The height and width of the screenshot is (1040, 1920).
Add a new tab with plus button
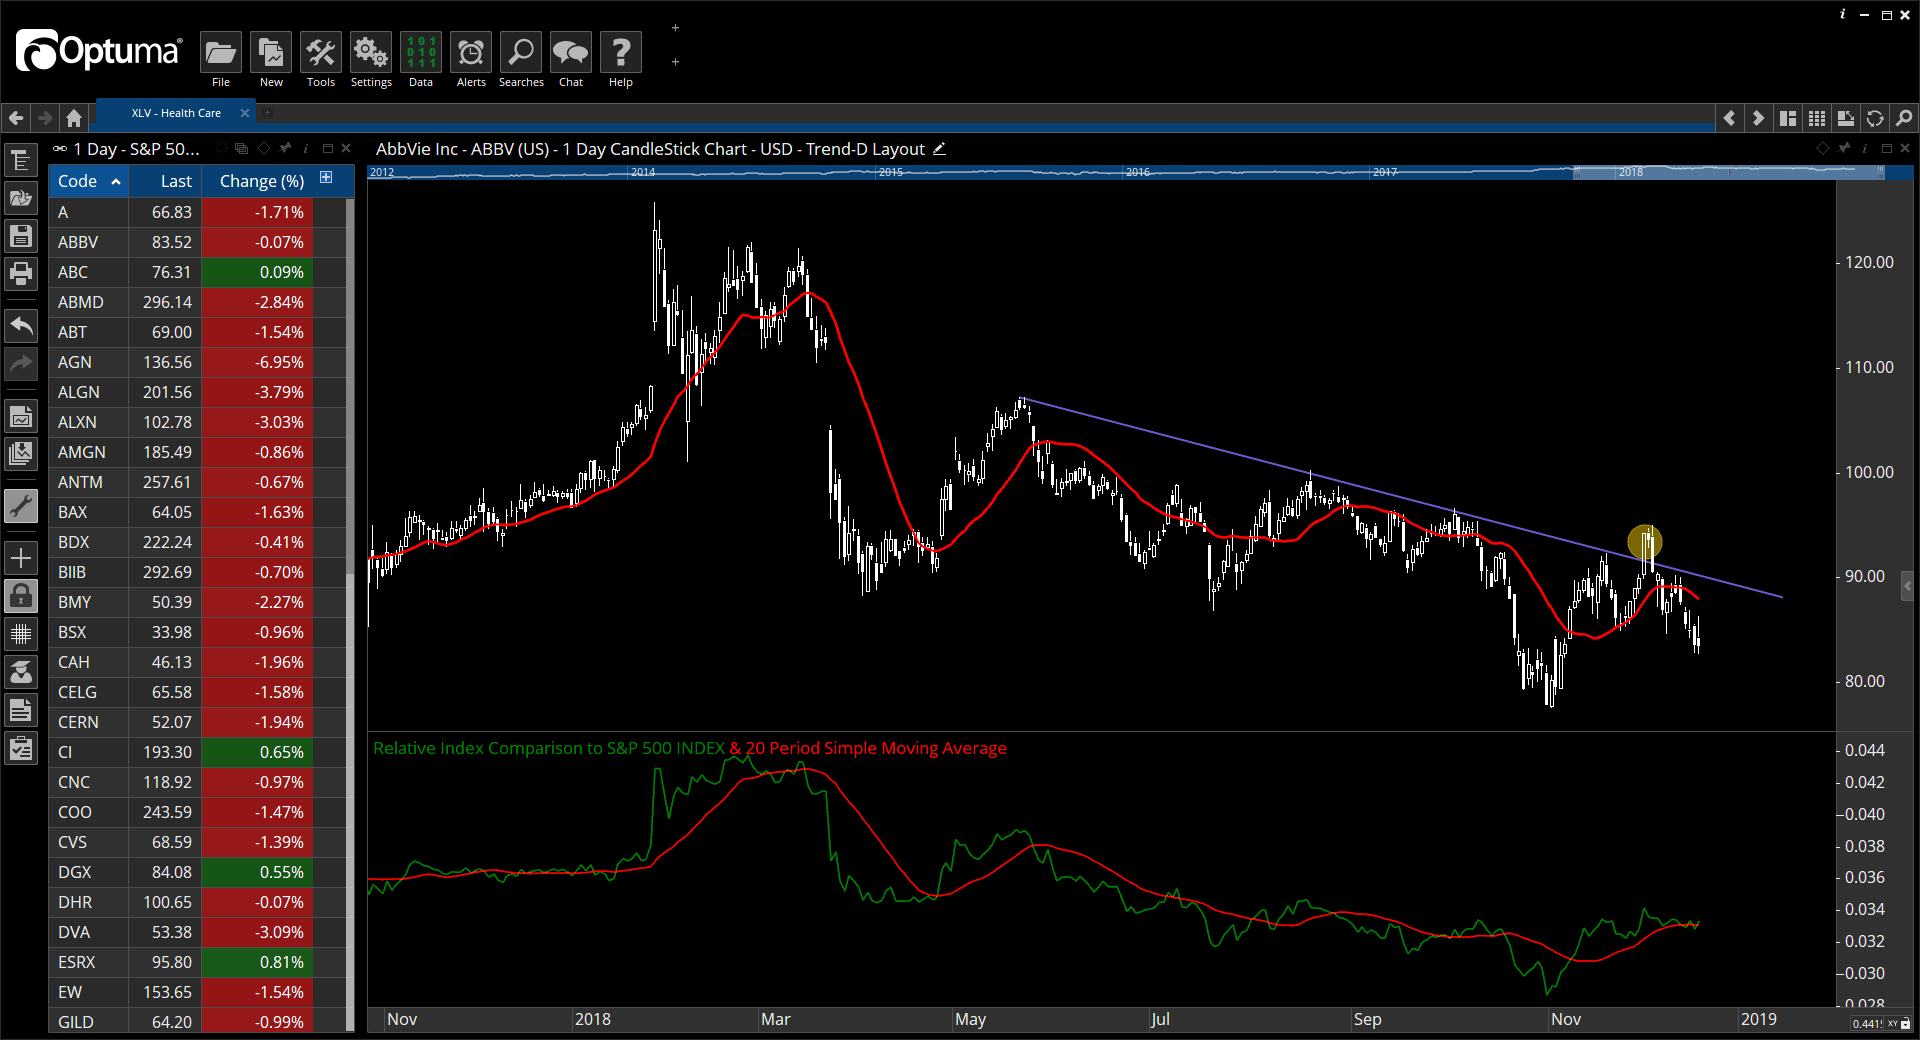(267, 113)
